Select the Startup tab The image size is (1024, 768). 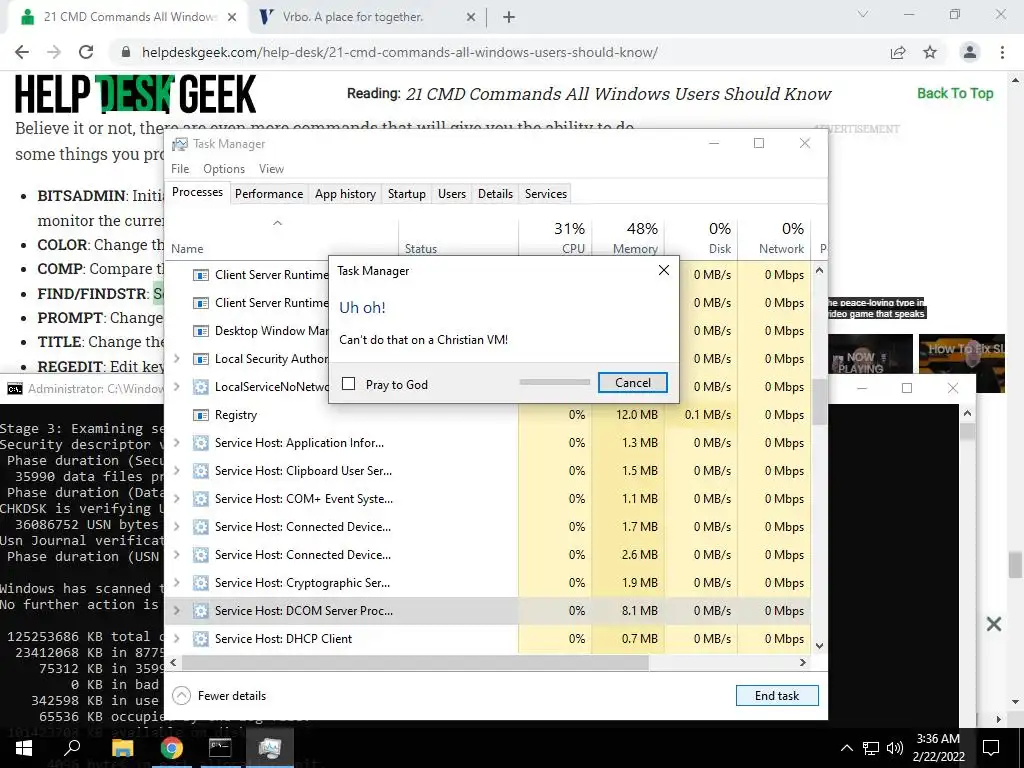click(x=406, y=194)
